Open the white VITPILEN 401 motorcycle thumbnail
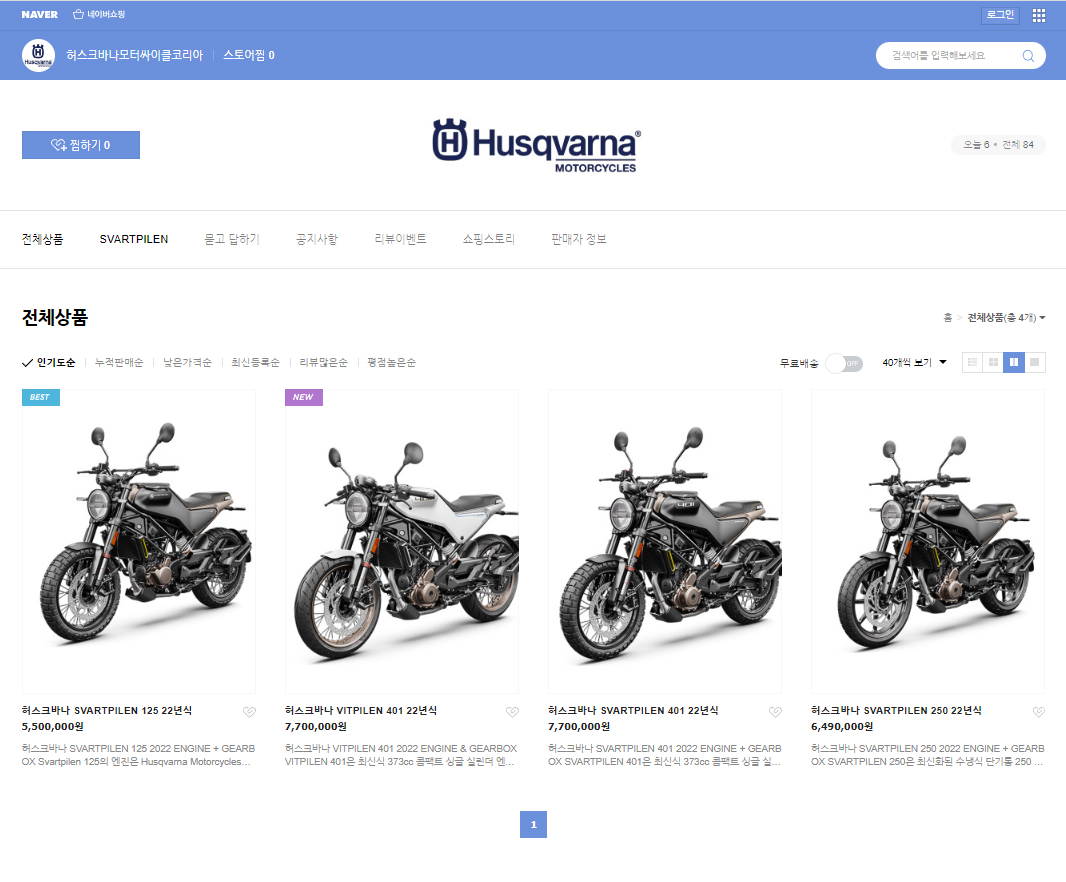1066x882 pixels. pos(402,541)
